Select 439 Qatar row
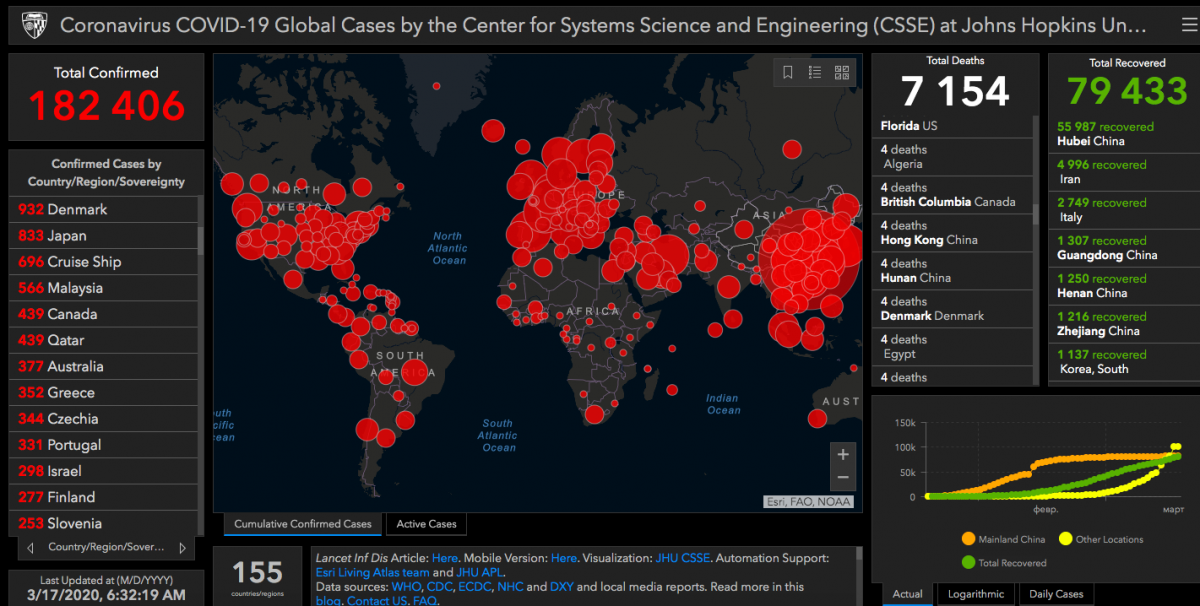 [x=105, y=340]
